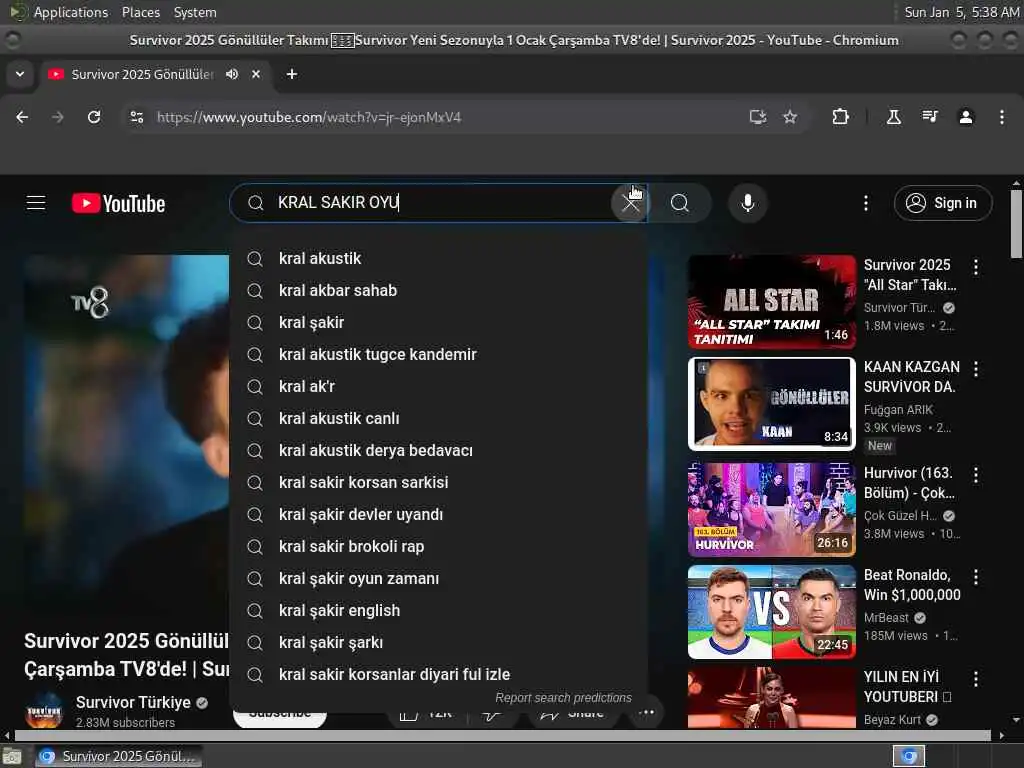Open a new tab with plus button
The image size is (1024, 768).
pos(292,74)
